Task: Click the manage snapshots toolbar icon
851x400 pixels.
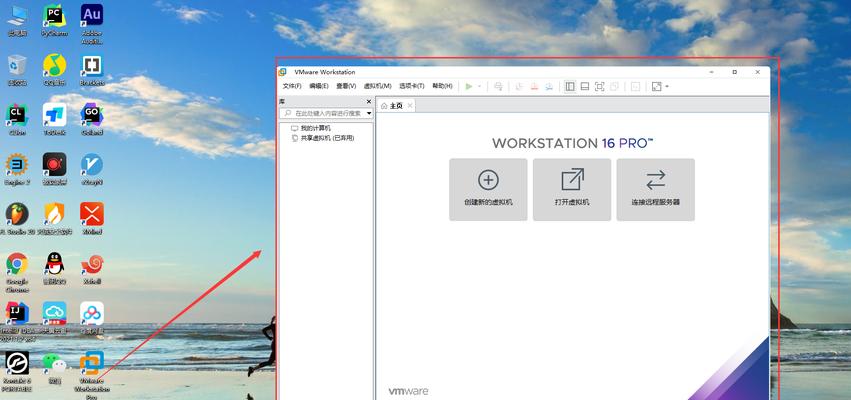Action: 549,86
